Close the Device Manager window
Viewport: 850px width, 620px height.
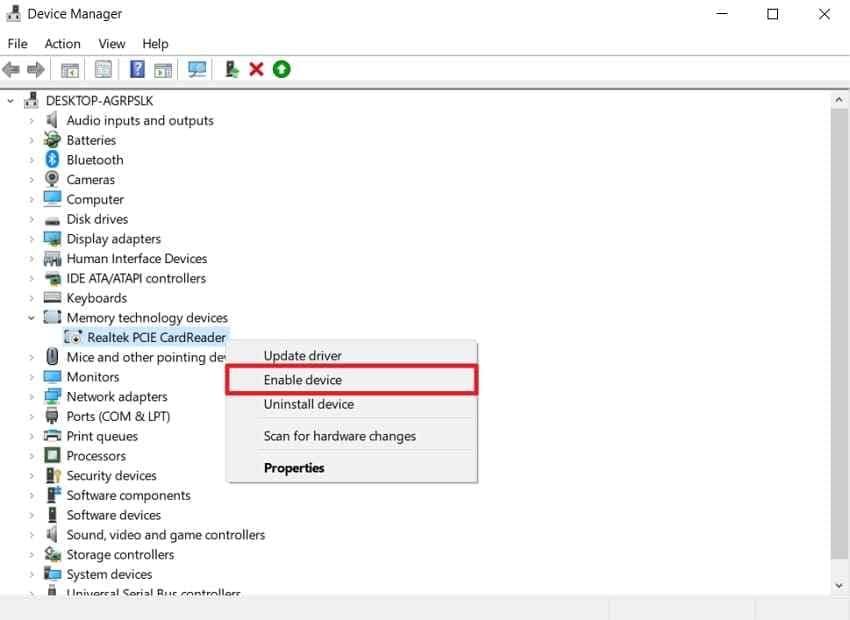click(824, 14)
